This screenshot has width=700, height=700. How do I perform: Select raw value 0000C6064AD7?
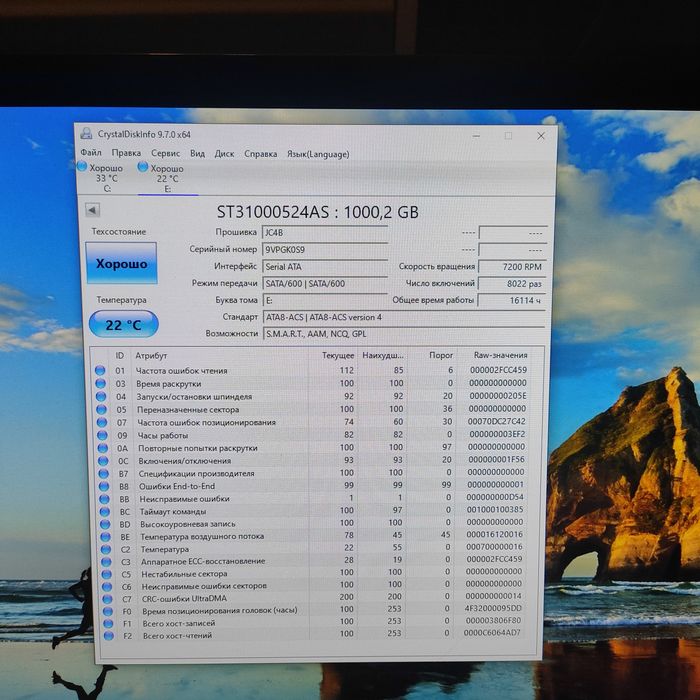coord(492,632)
